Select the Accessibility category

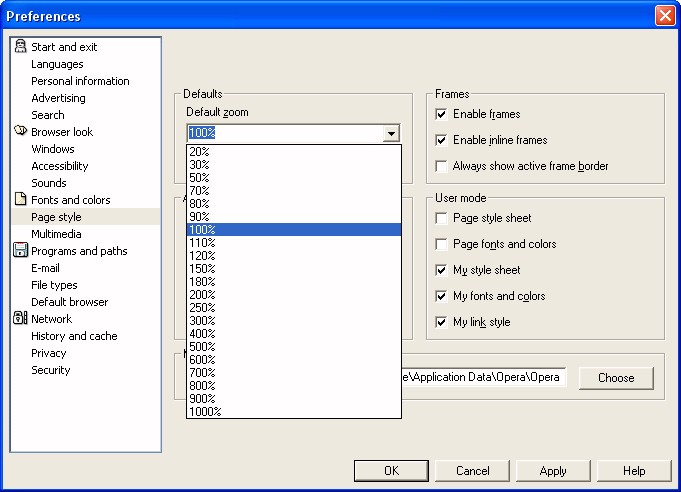pos(59,166)
